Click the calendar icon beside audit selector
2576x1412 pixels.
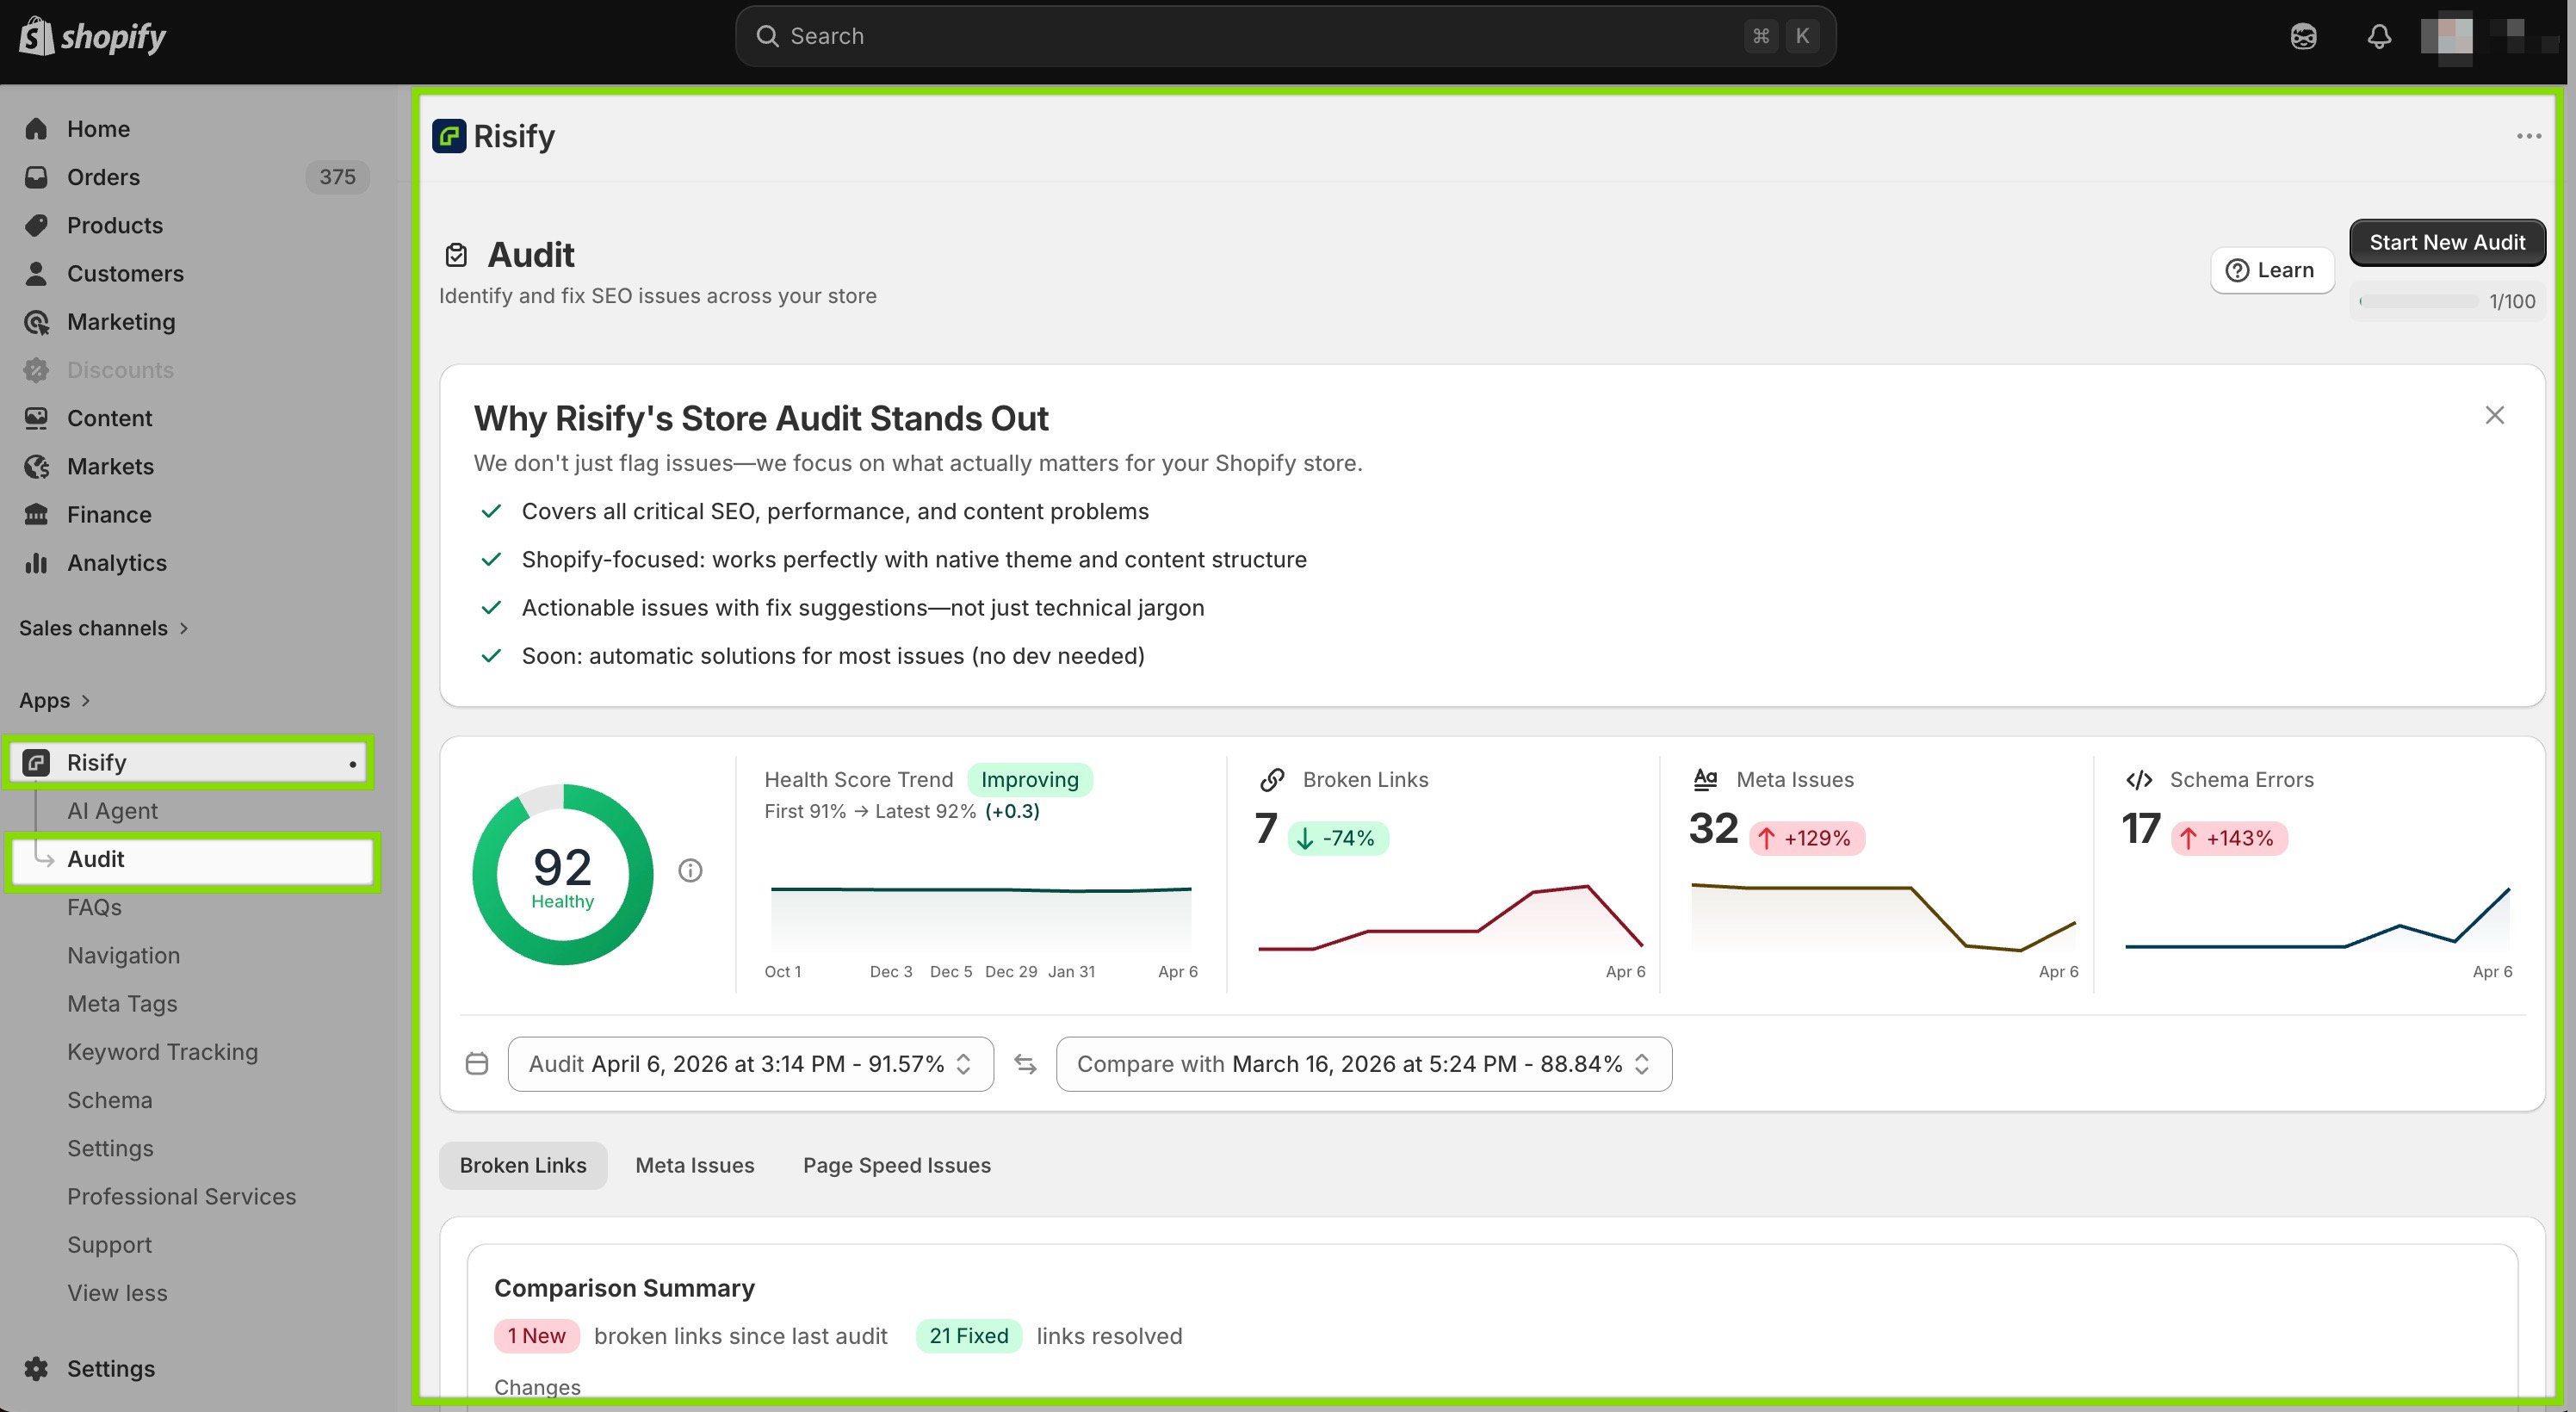(477, 1063)
